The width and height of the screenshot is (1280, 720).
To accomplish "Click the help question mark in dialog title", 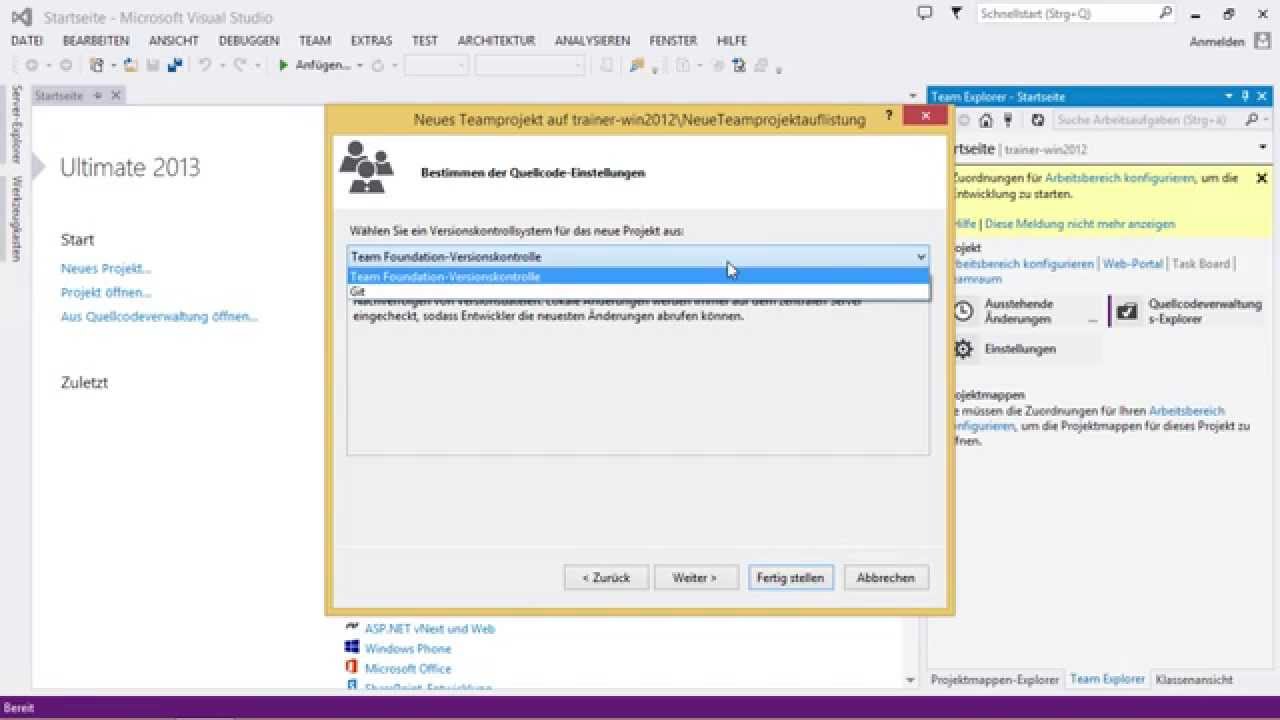I will pyautogui.click(x=888, y=117).
